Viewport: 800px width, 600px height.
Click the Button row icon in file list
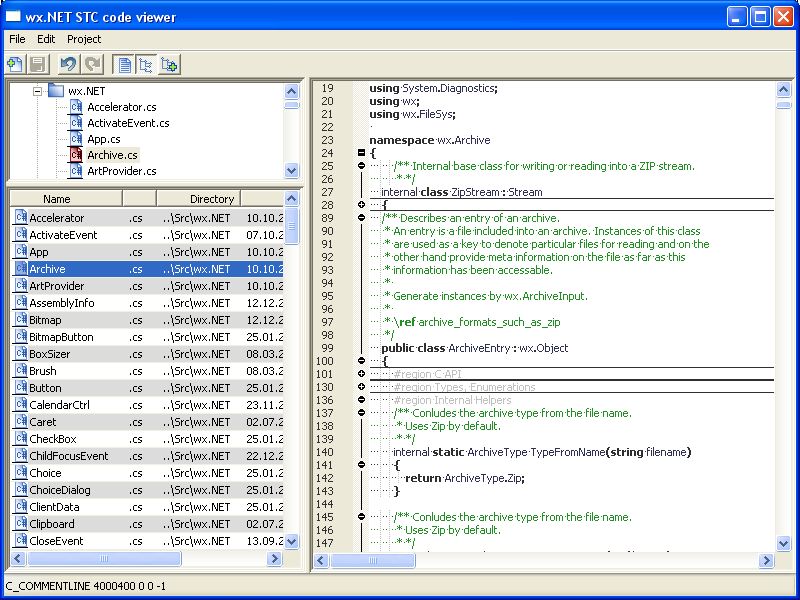click(21, 387)
